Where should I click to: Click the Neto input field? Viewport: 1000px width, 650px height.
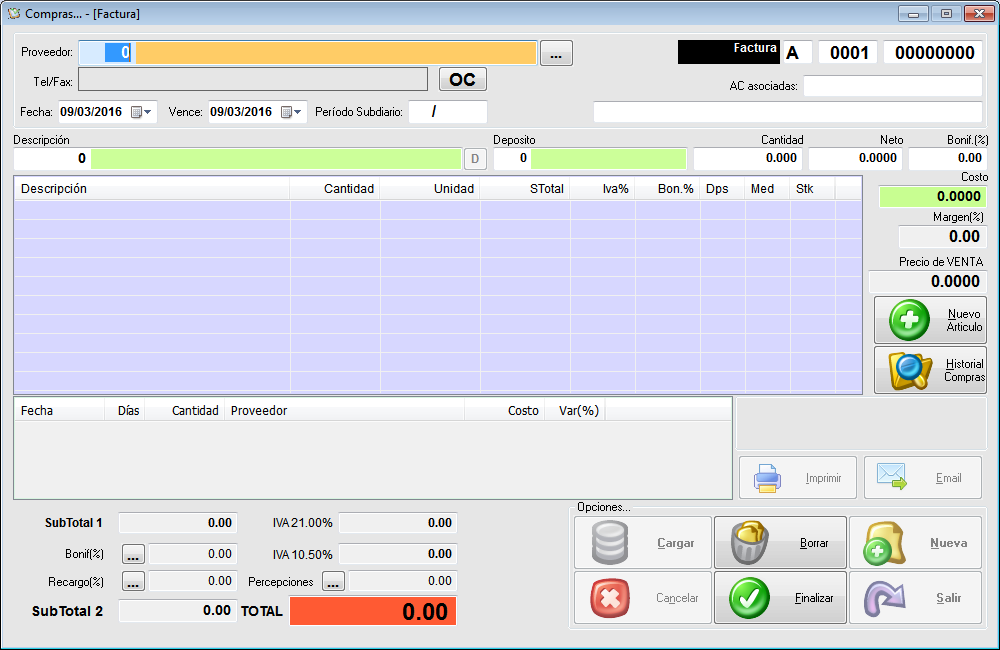click(855, 158)
